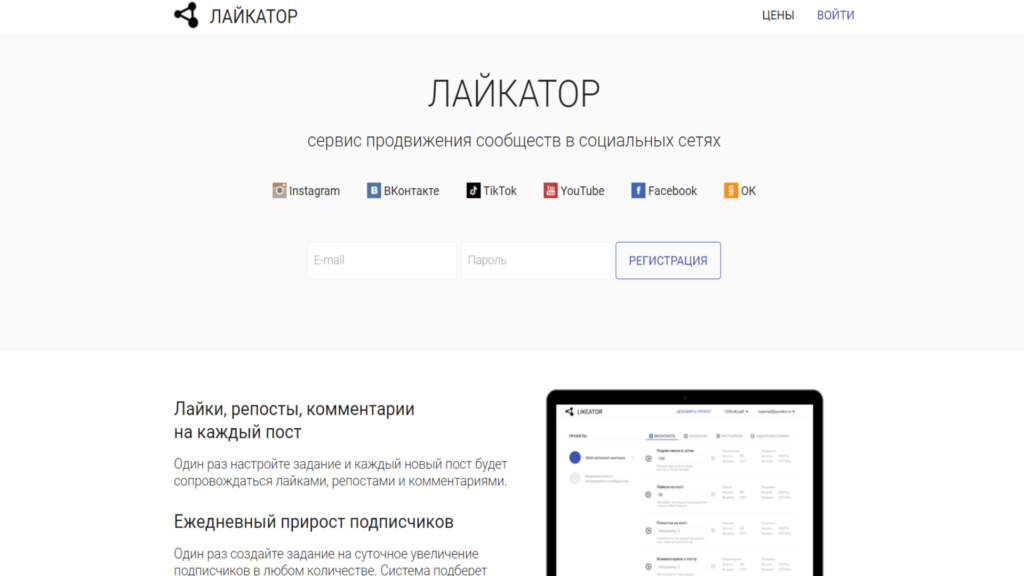The width and height of the screenshot is (1024, 576).
Task: Click the ВКонтакте label text
Action: pyautogui.click(x=411, y=191)
